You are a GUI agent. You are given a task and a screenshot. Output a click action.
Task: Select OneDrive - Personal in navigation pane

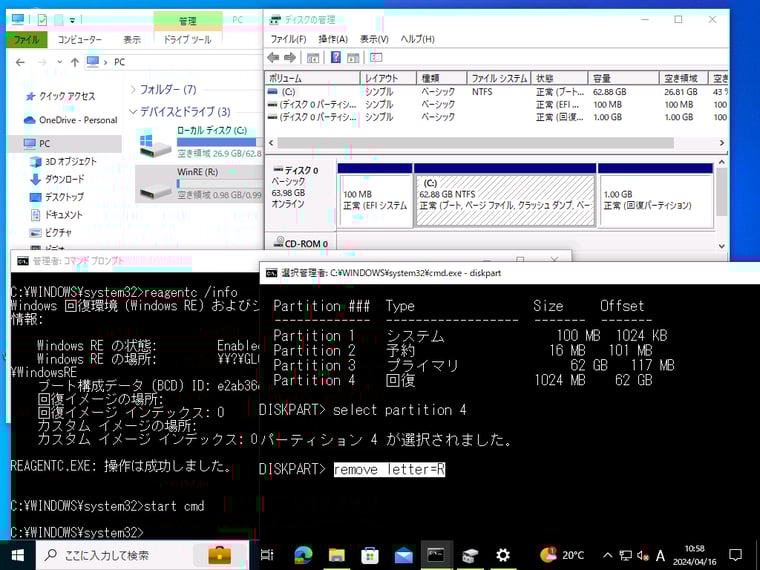click(x=78, y=120)
